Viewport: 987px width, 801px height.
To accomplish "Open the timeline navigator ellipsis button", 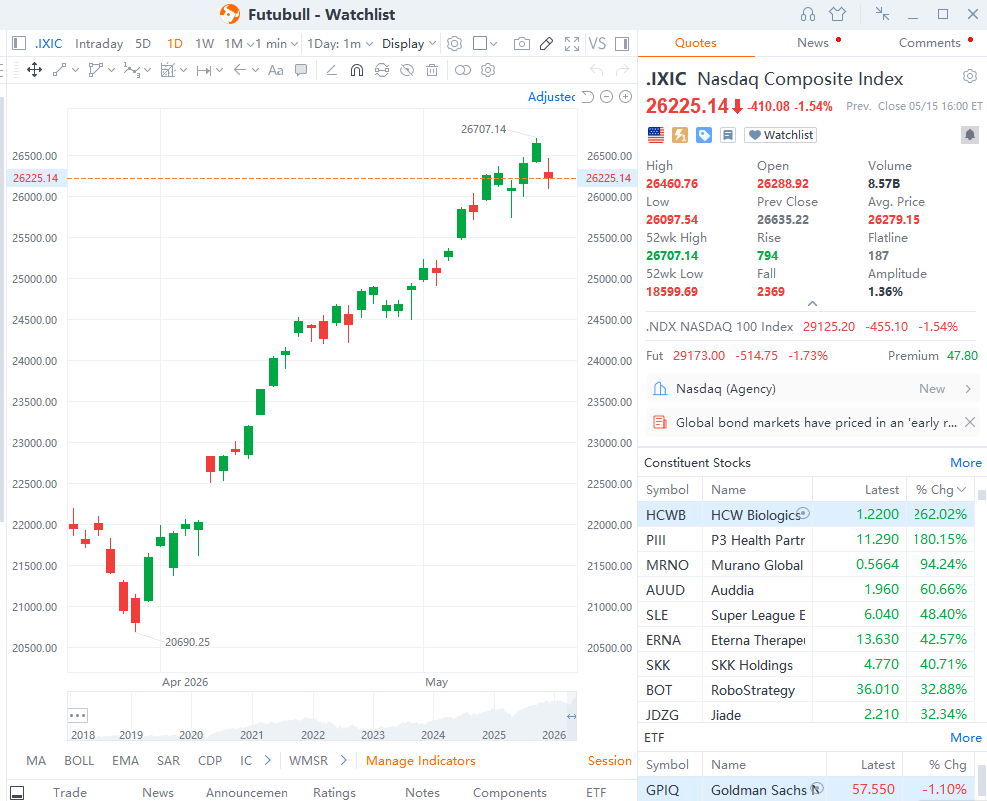I will [x=77, y=715].
